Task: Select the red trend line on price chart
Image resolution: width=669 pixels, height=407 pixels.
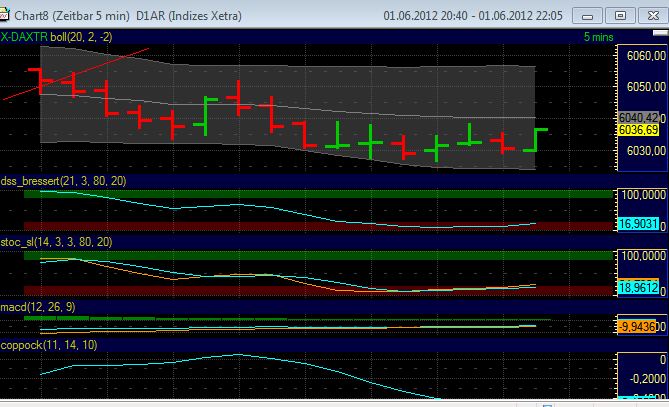Action: click(x=76, y=74)
